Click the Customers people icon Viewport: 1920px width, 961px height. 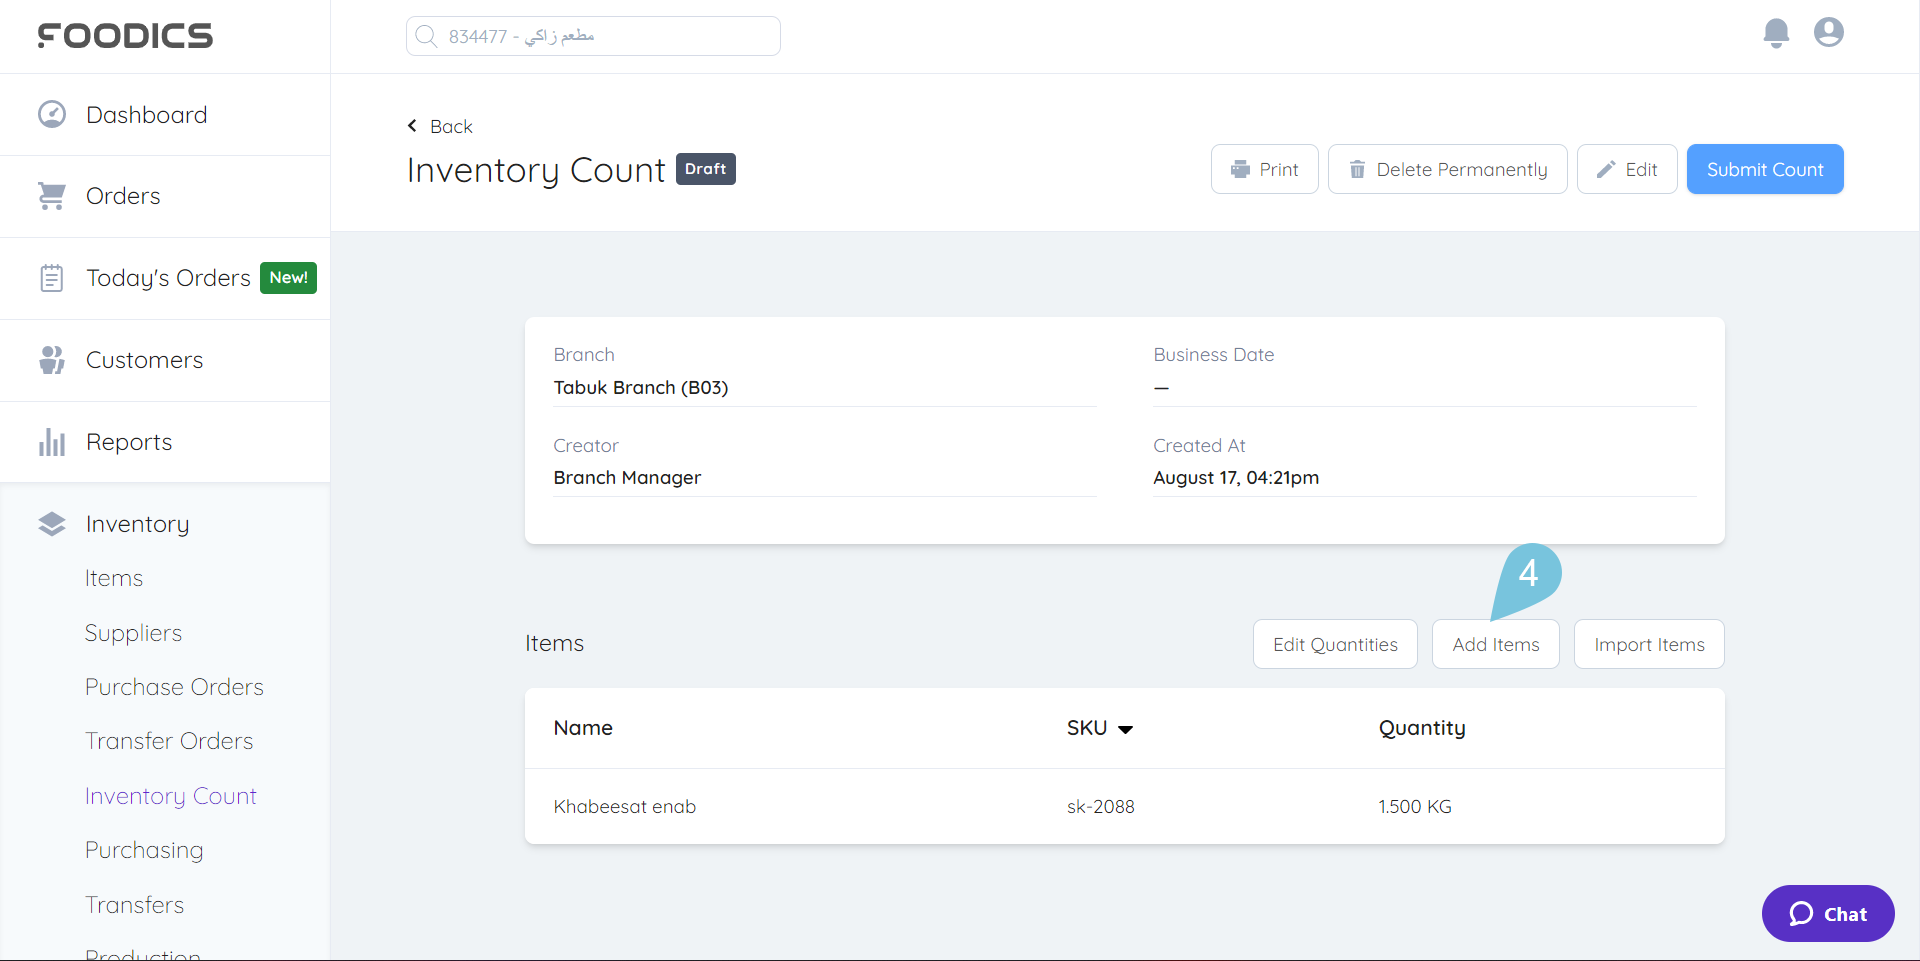[x=52, y=360]
